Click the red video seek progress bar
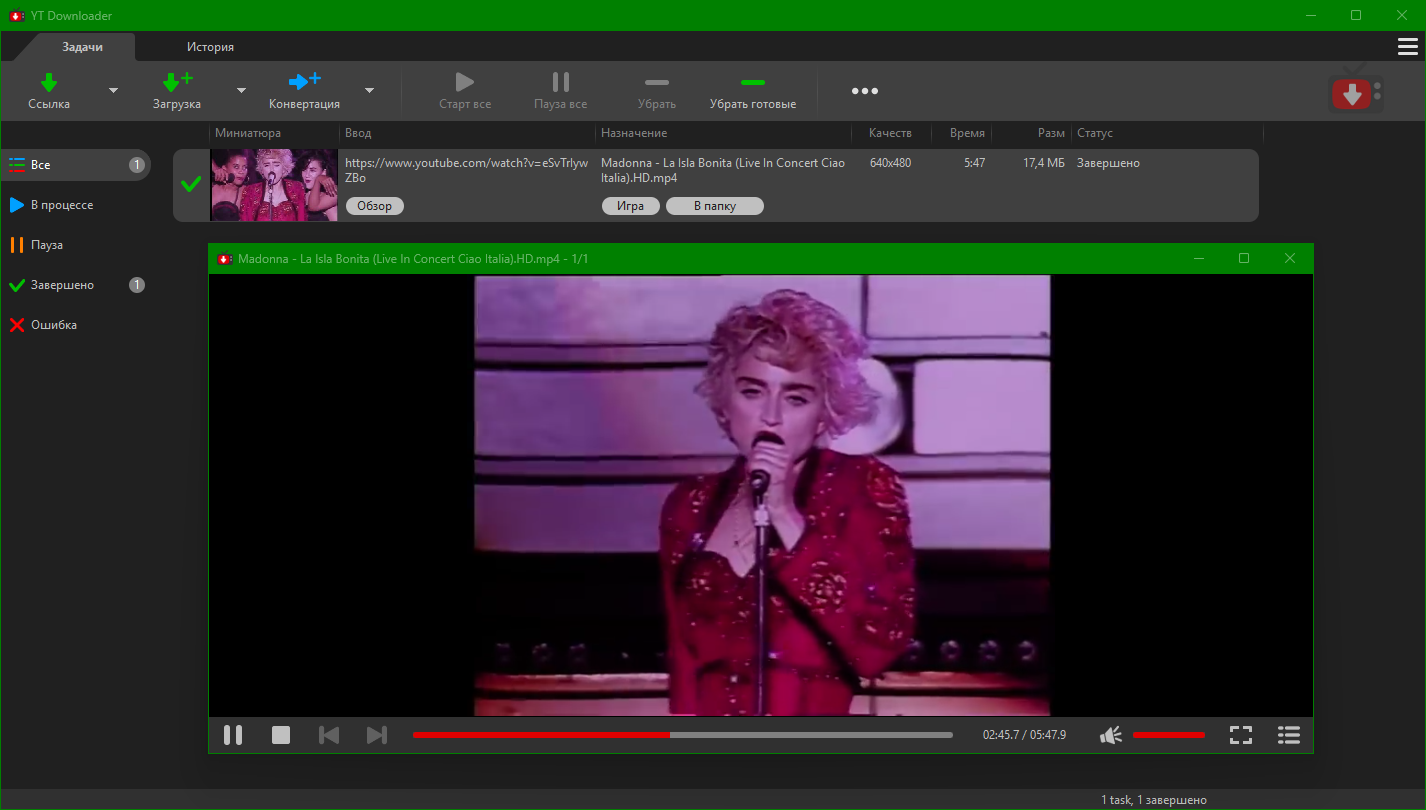This screenshot has height=810, width=1426. point(541,735)
